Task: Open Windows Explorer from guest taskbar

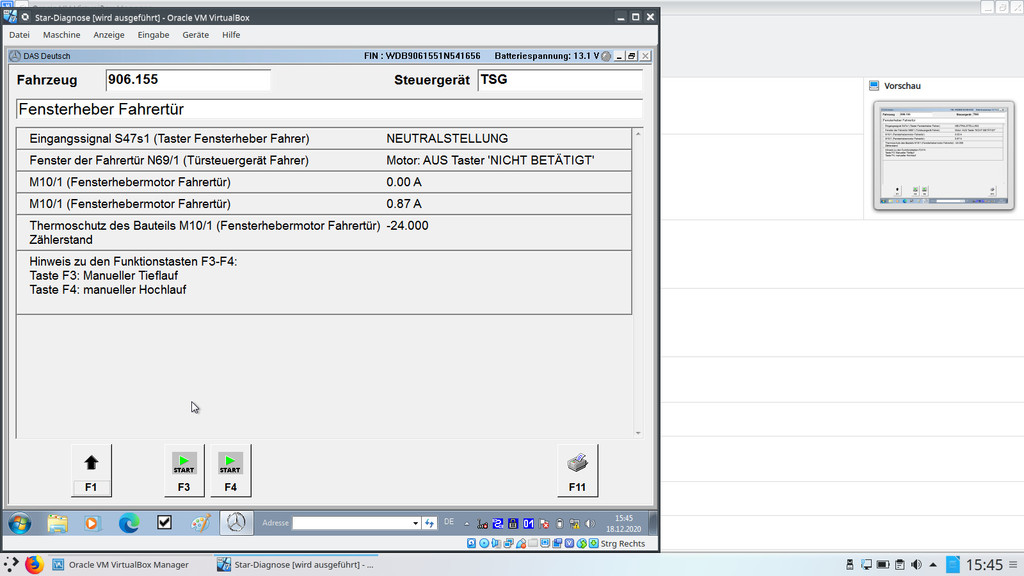Action: click(57, 523)
